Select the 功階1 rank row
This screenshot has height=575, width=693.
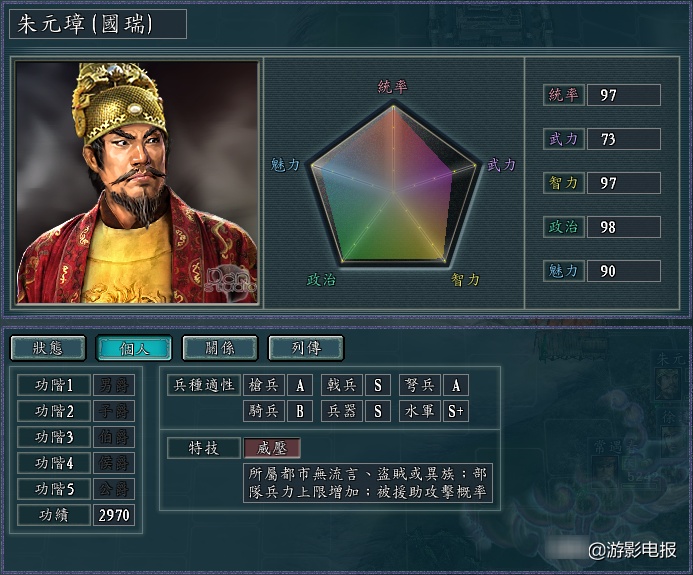76,385
